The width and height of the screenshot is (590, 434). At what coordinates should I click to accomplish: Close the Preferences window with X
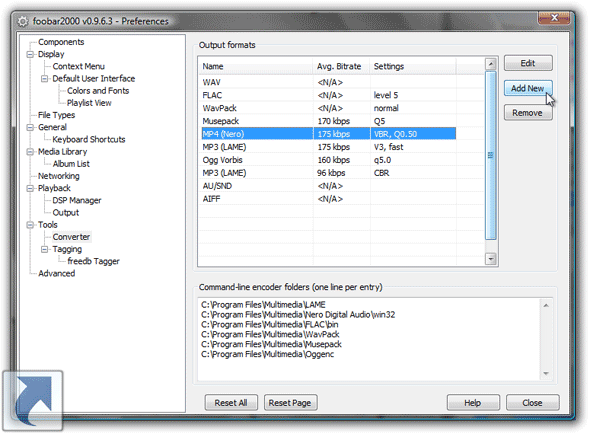pos(554,18)
